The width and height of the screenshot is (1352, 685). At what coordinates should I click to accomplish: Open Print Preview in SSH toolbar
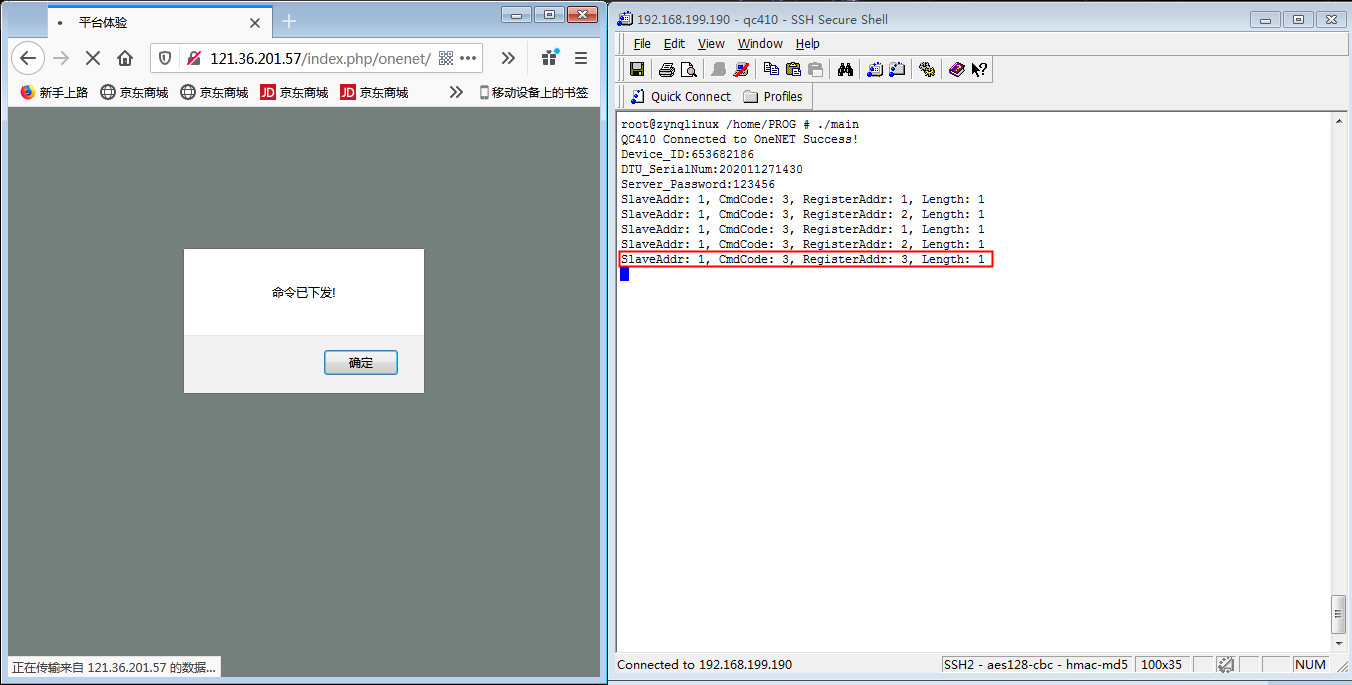(688, 69)
